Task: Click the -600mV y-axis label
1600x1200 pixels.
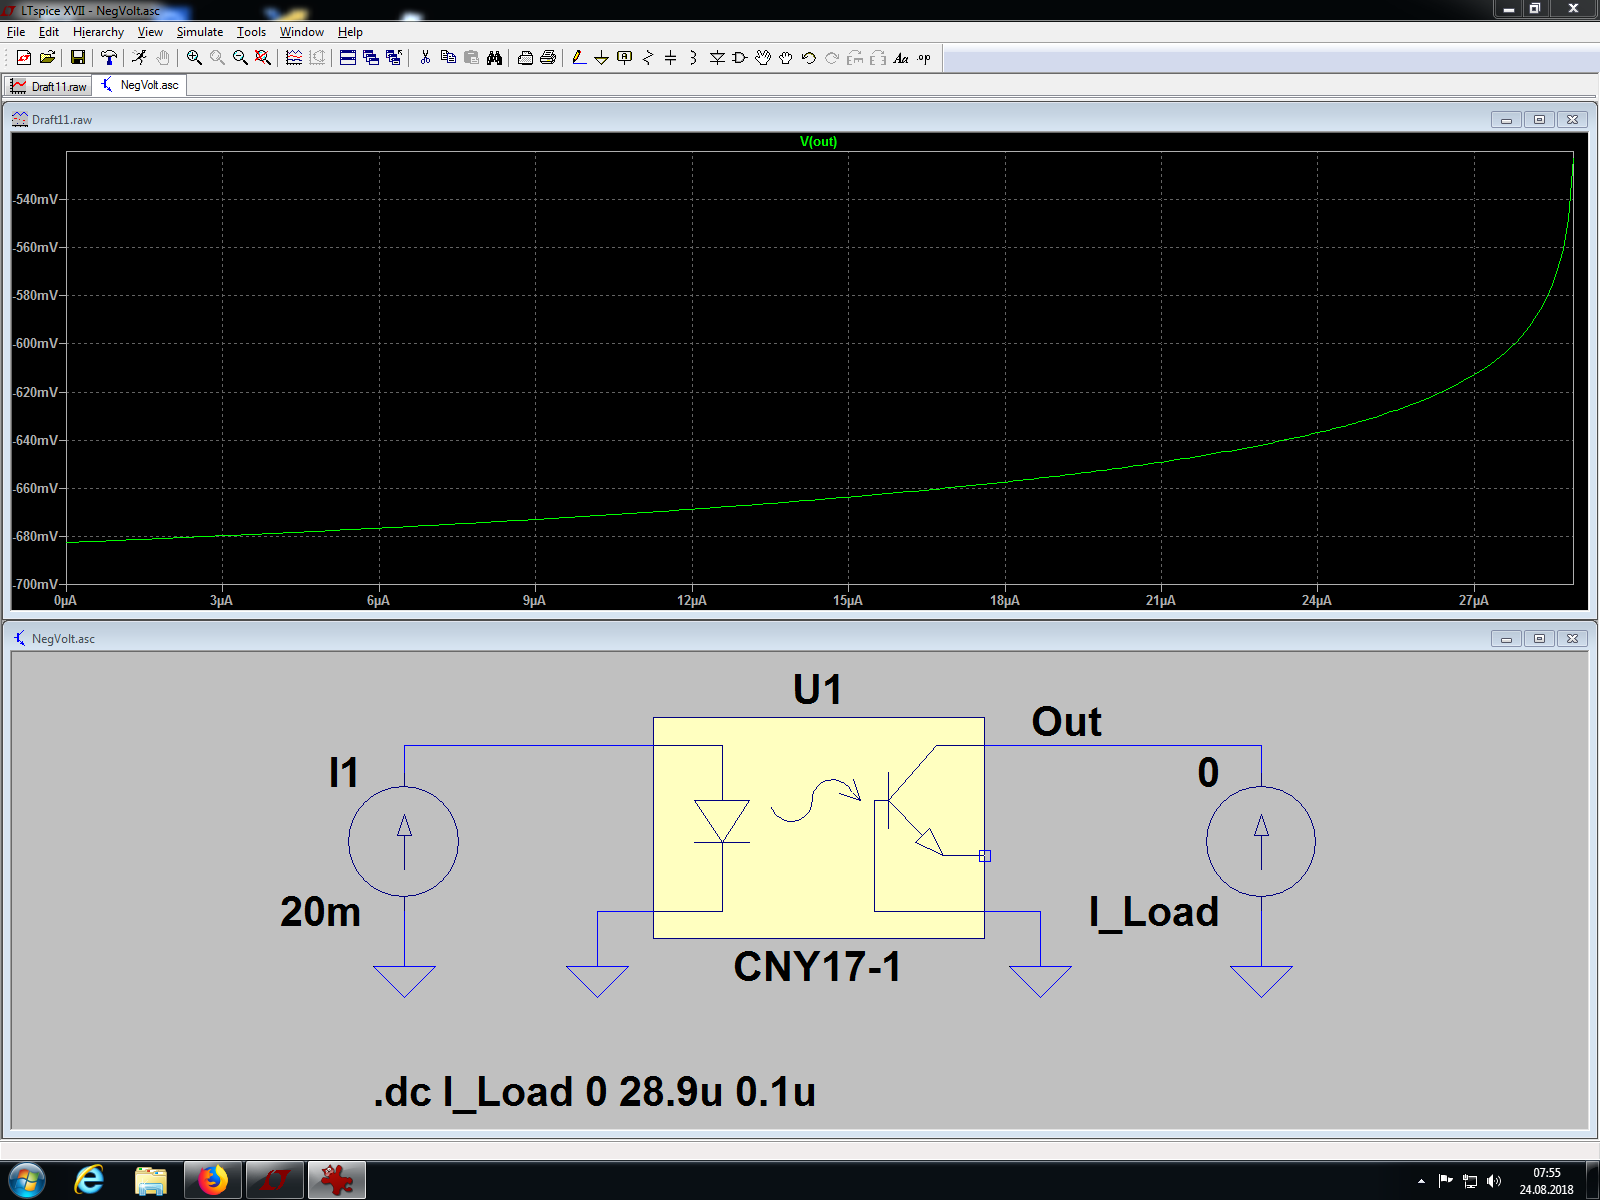Action: [36, 343]
